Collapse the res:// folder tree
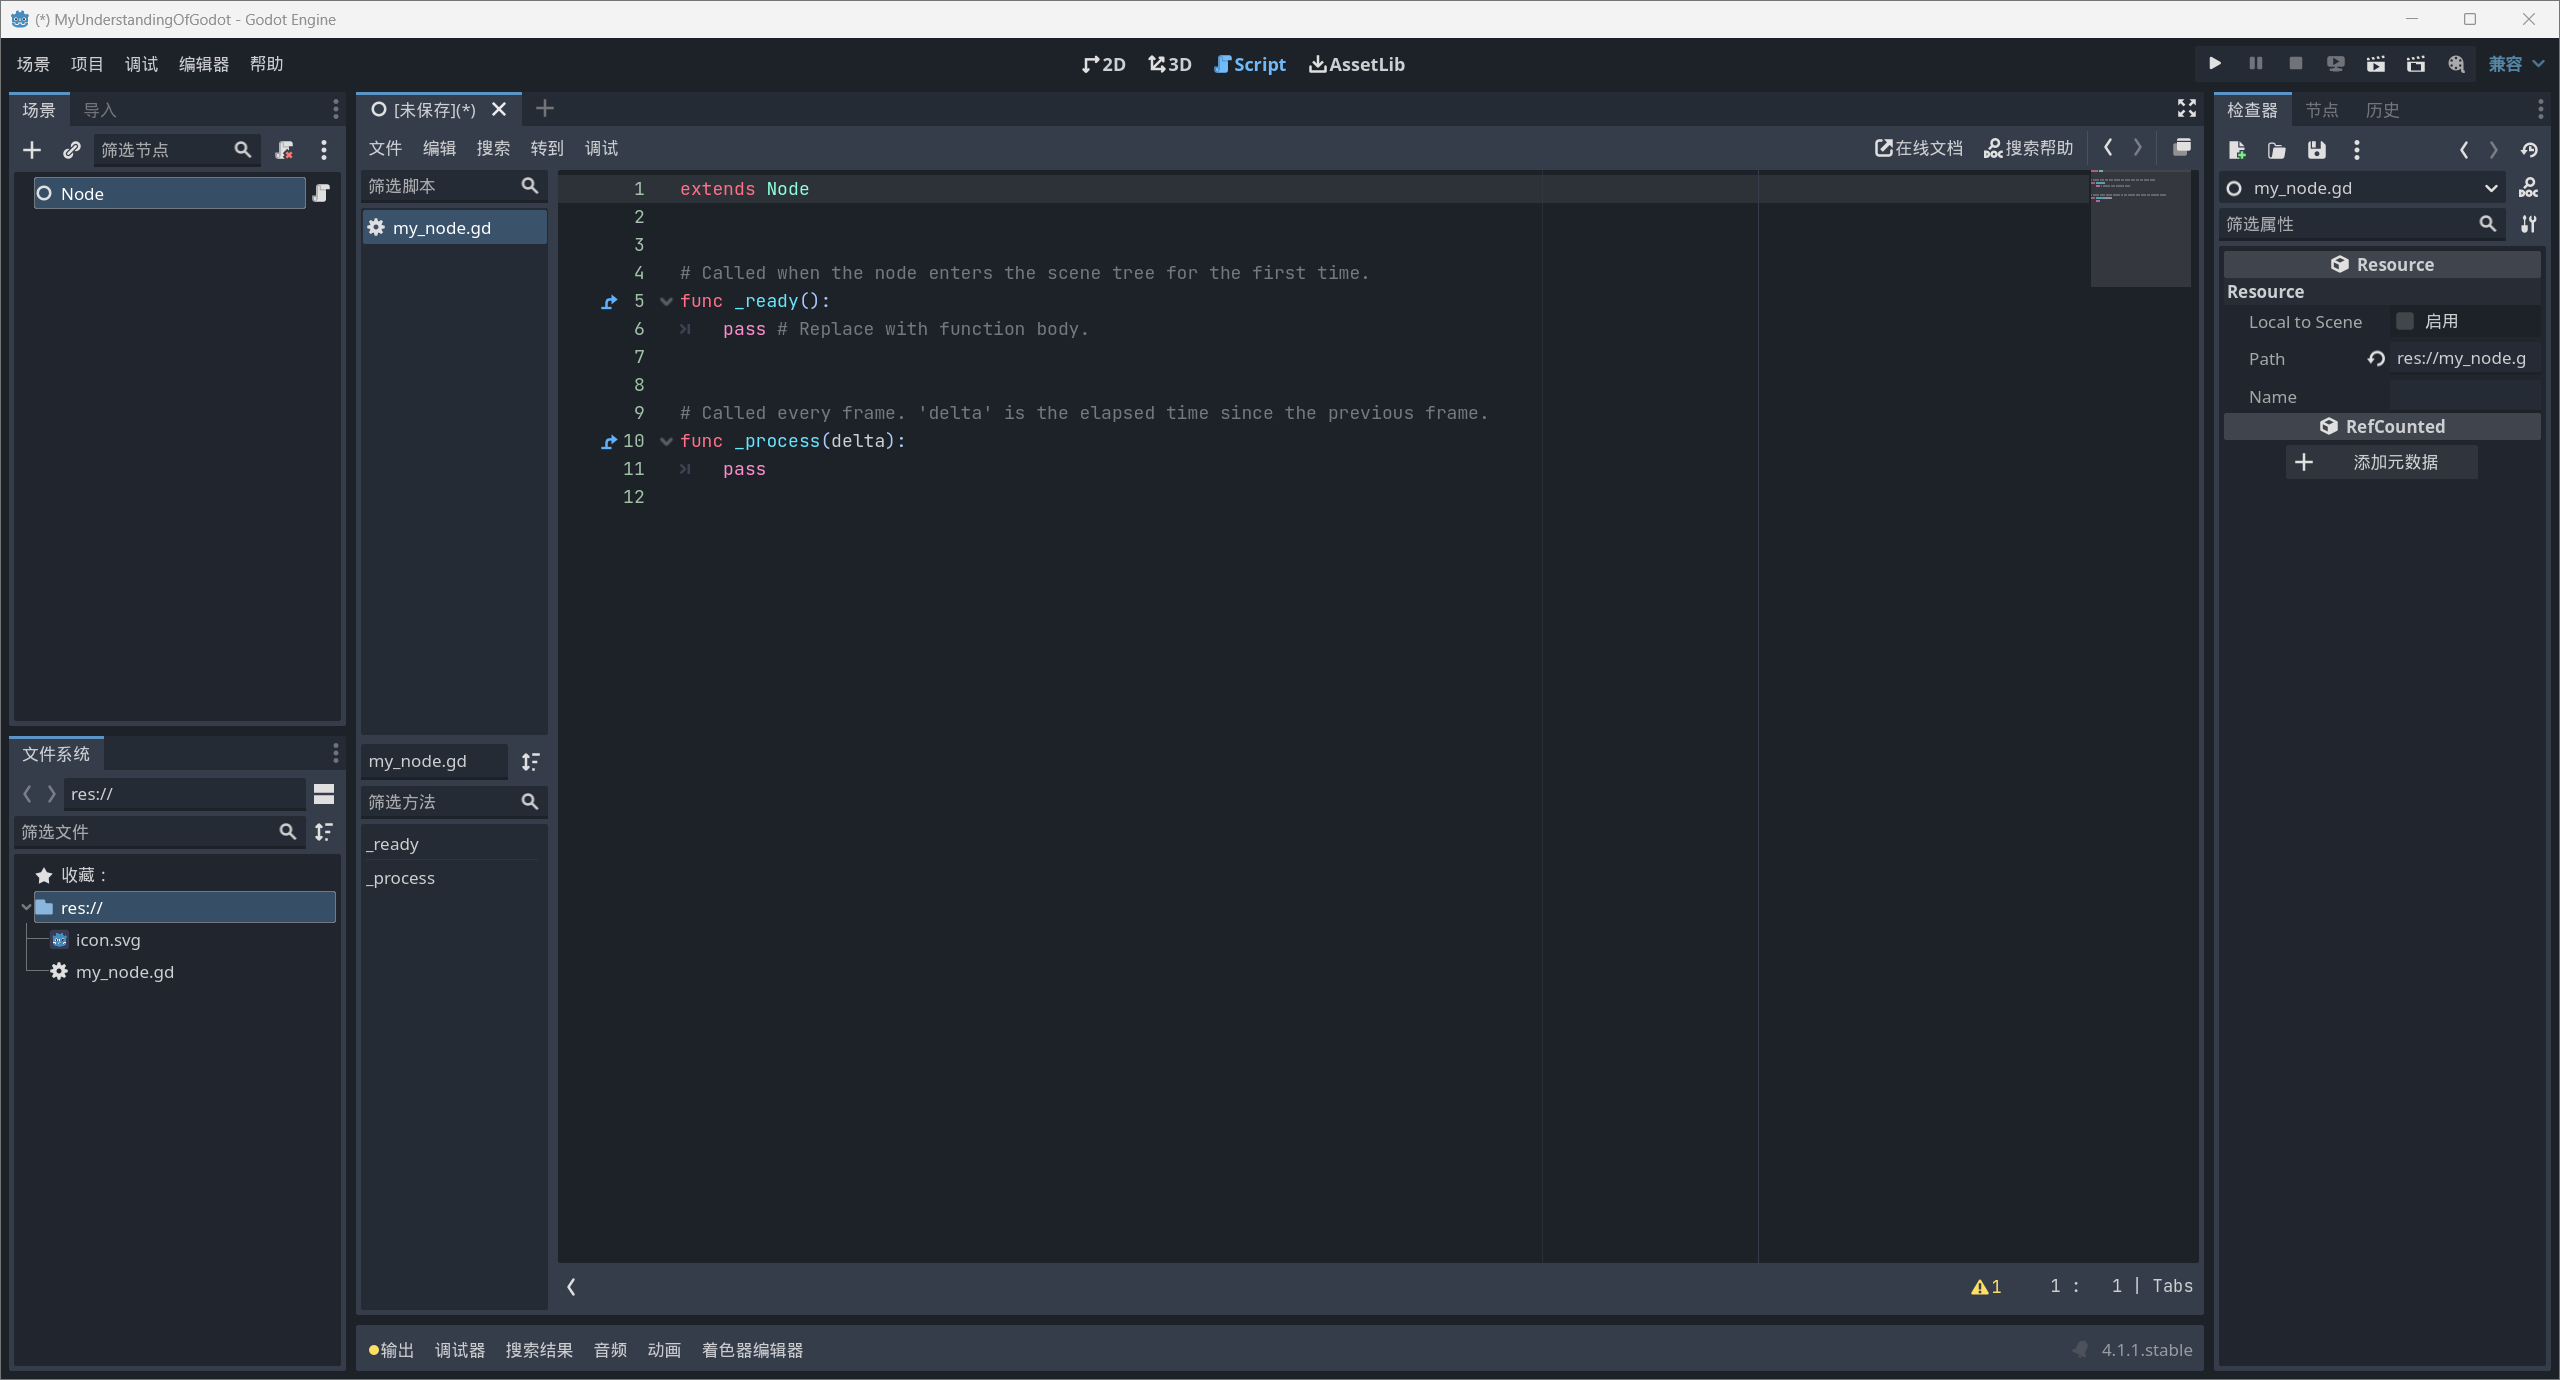The height and width of the screenshot is (1380, 2560). pos(26,907)
